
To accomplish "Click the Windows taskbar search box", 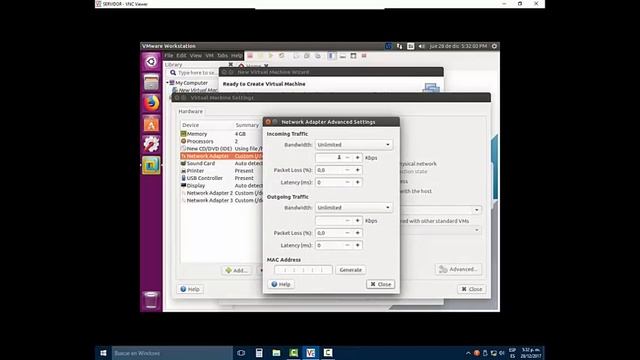I will (172, 353).
